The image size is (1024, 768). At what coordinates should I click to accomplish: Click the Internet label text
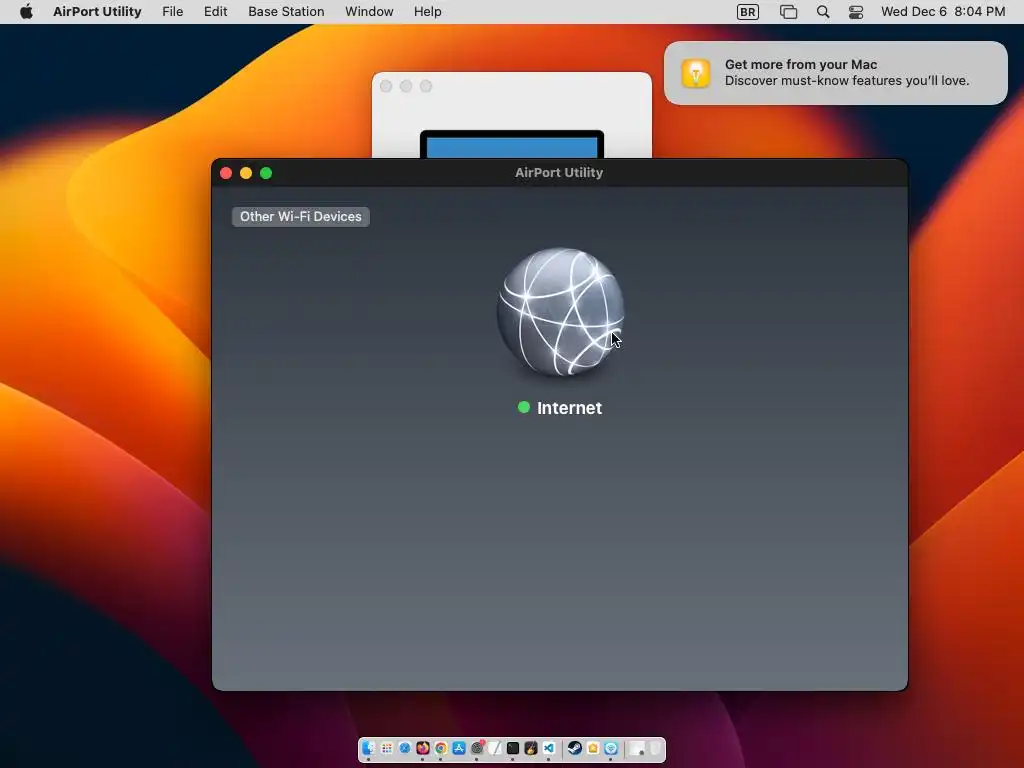pyautogui.click(x=569, y=408)
